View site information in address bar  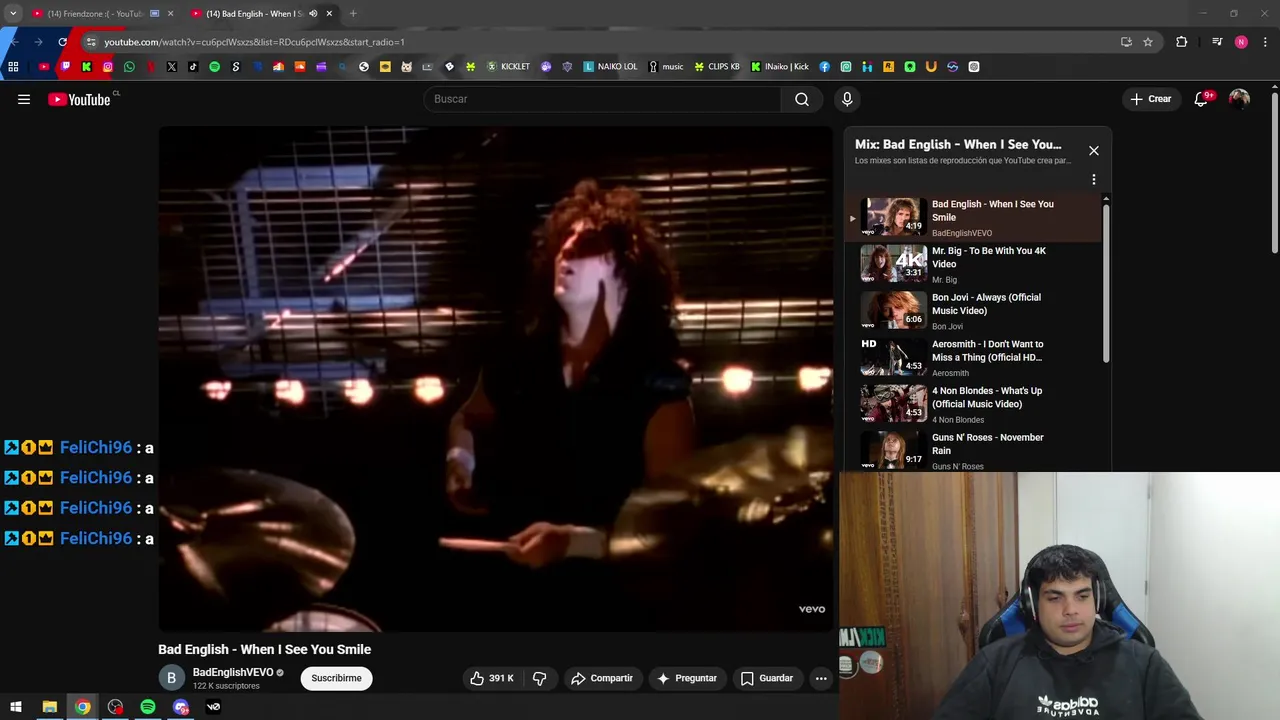tap(90, 42)
